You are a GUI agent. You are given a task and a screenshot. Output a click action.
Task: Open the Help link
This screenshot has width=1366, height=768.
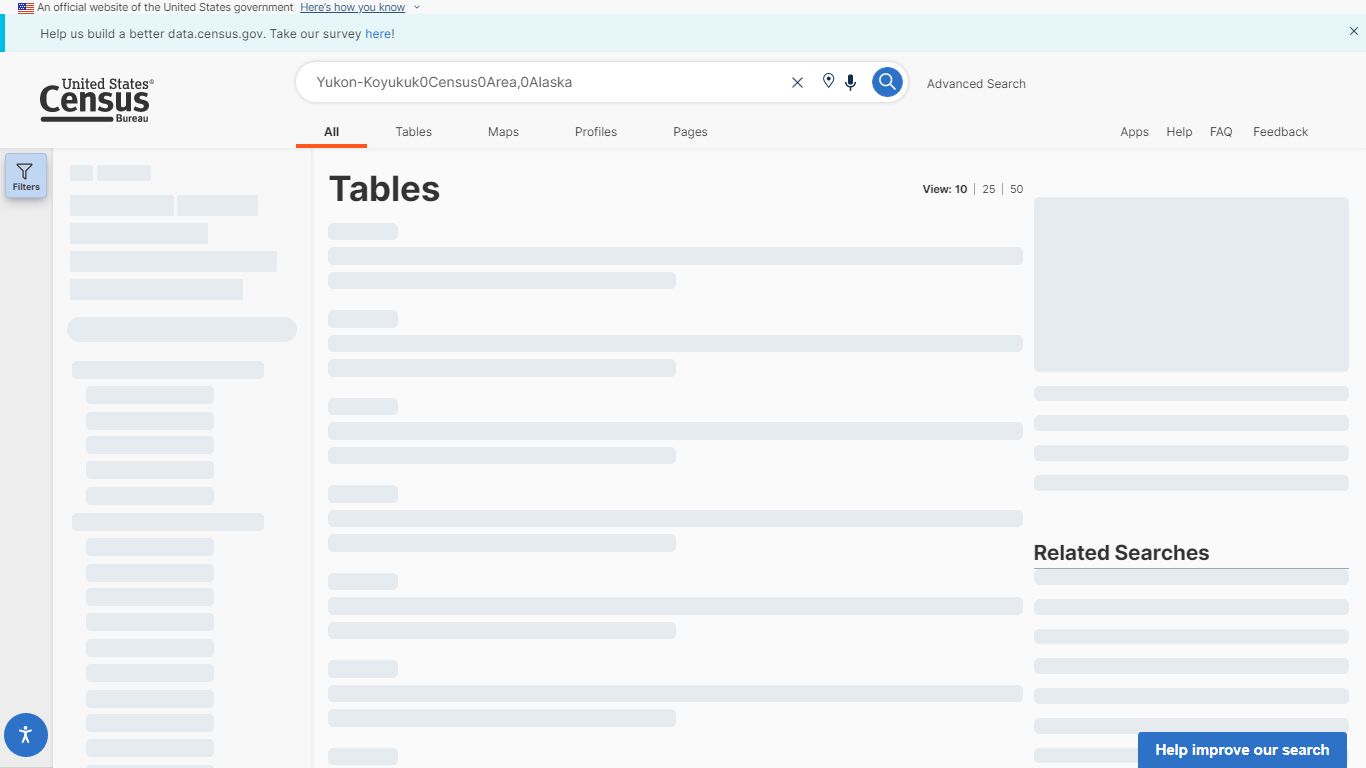pos(1179,132)
